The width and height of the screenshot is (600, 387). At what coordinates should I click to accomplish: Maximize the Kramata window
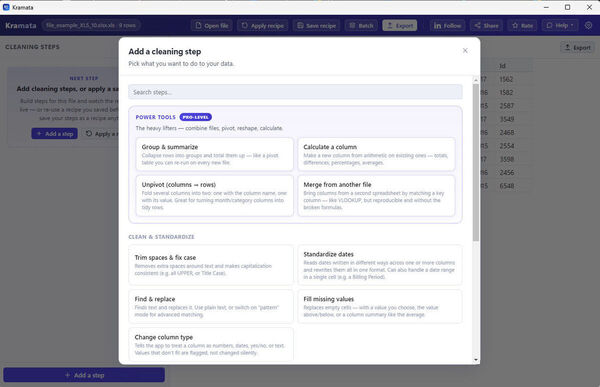pyautogui.click(x=567, y=7)
